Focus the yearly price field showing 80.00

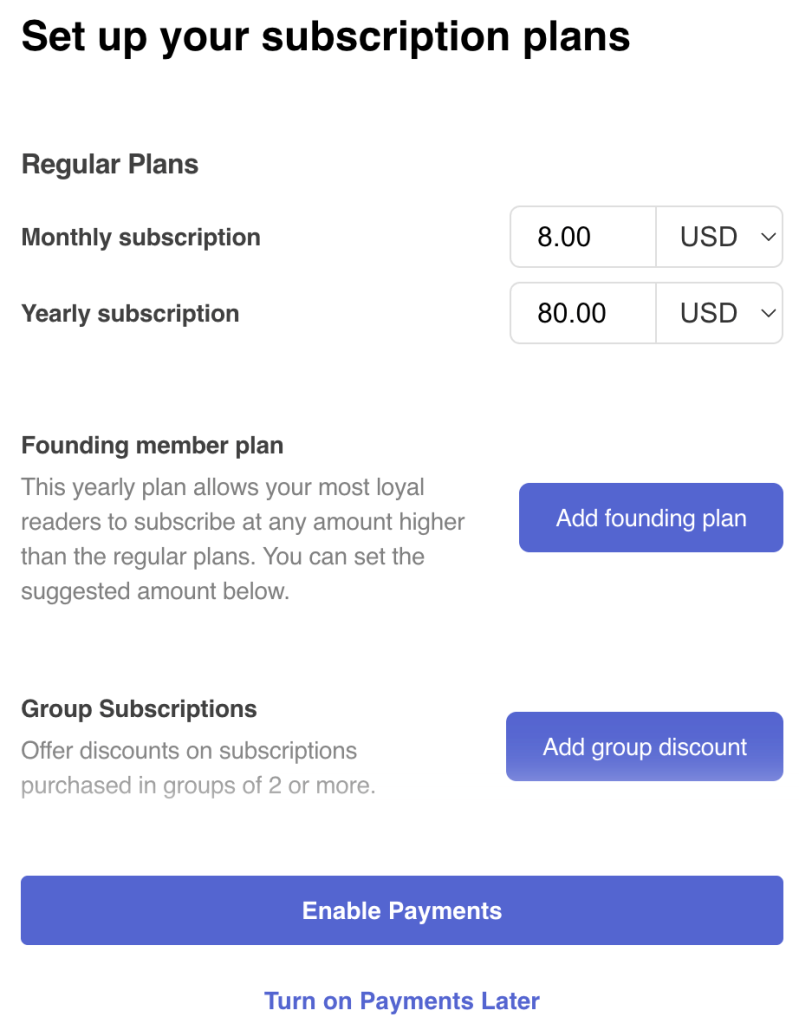[583, 313]
